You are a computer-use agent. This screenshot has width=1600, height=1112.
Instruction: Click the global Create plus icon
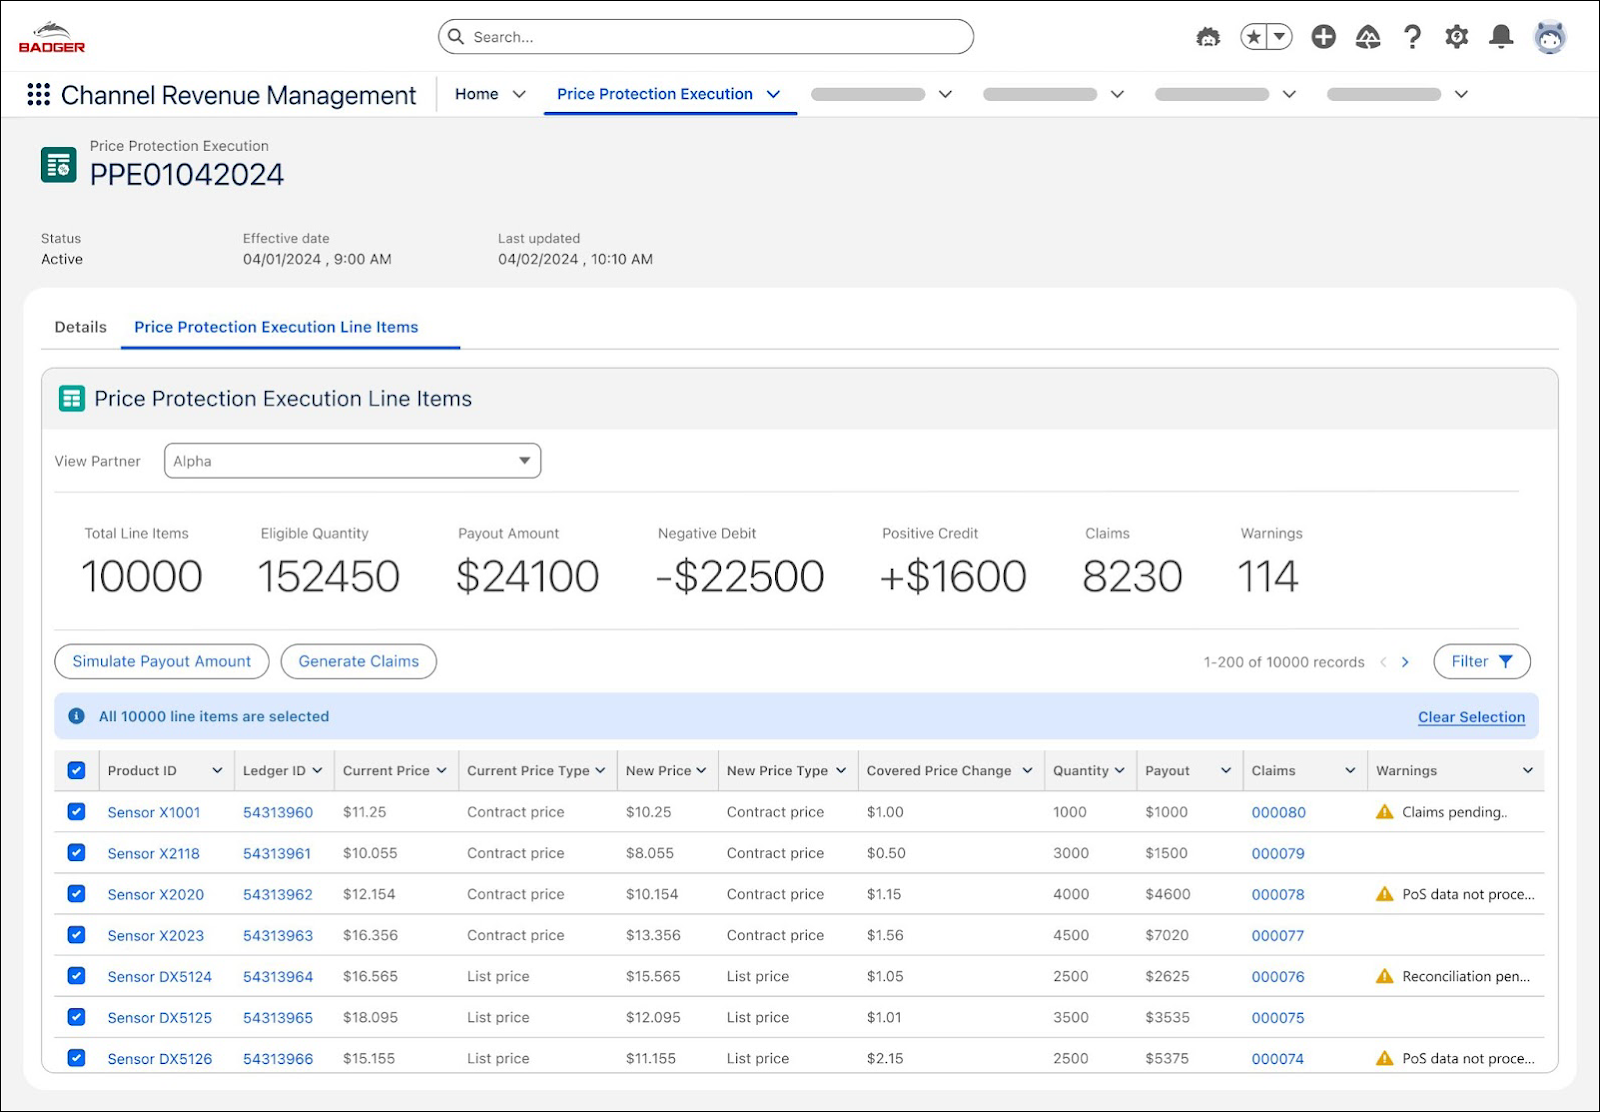[x=1323, y=37]
